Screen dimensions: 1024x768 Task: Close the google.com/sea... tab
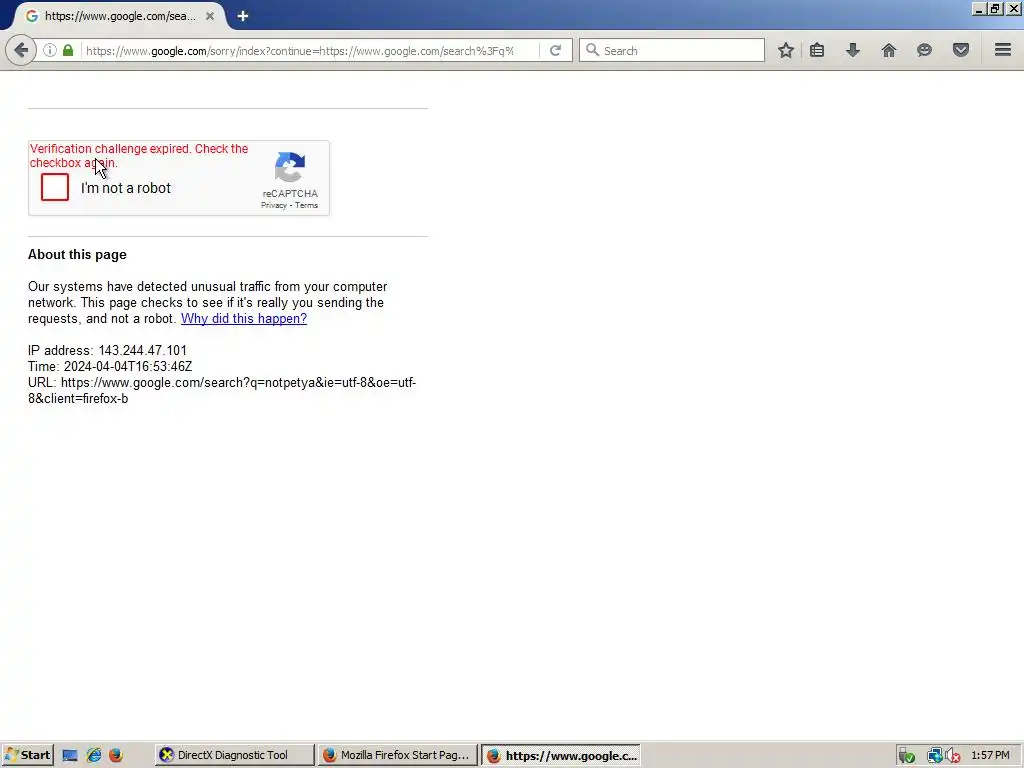coord(210,16)
